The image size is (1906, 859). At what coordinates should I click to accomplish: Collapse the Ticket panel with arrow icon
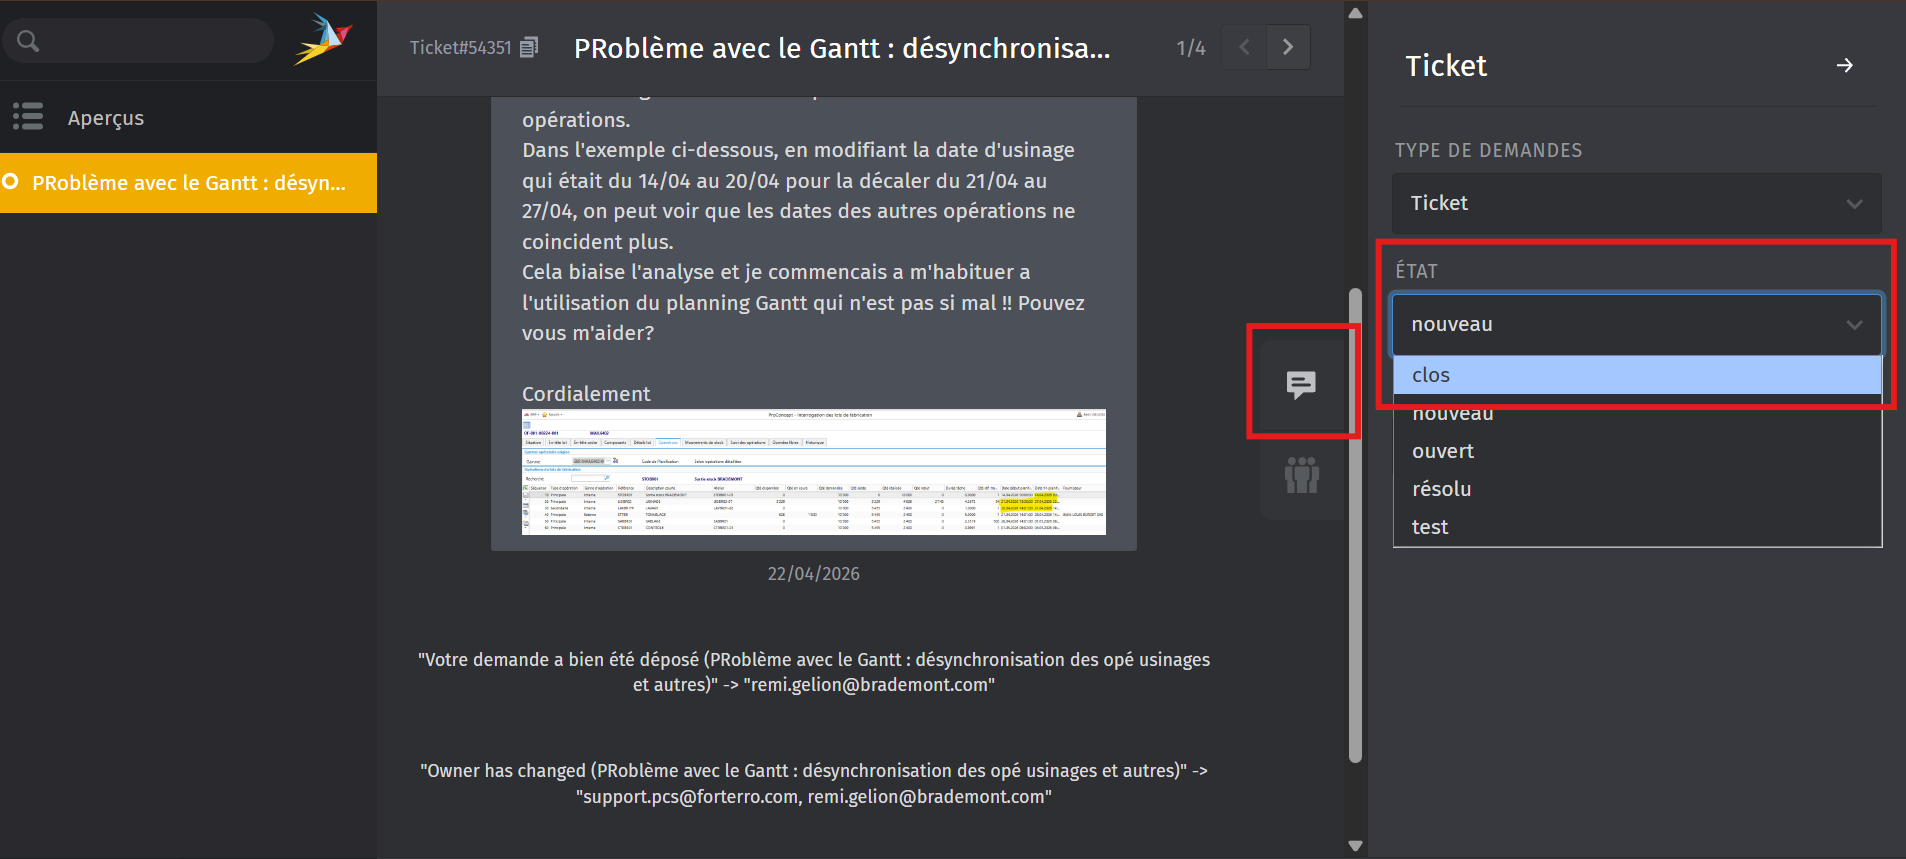[x=1845, y=65]
